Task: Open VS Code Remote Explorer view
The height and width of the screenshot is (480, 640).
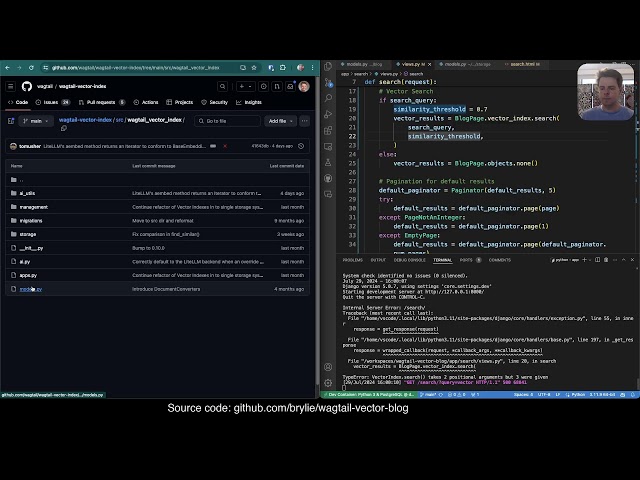Action: click(328, 146)
